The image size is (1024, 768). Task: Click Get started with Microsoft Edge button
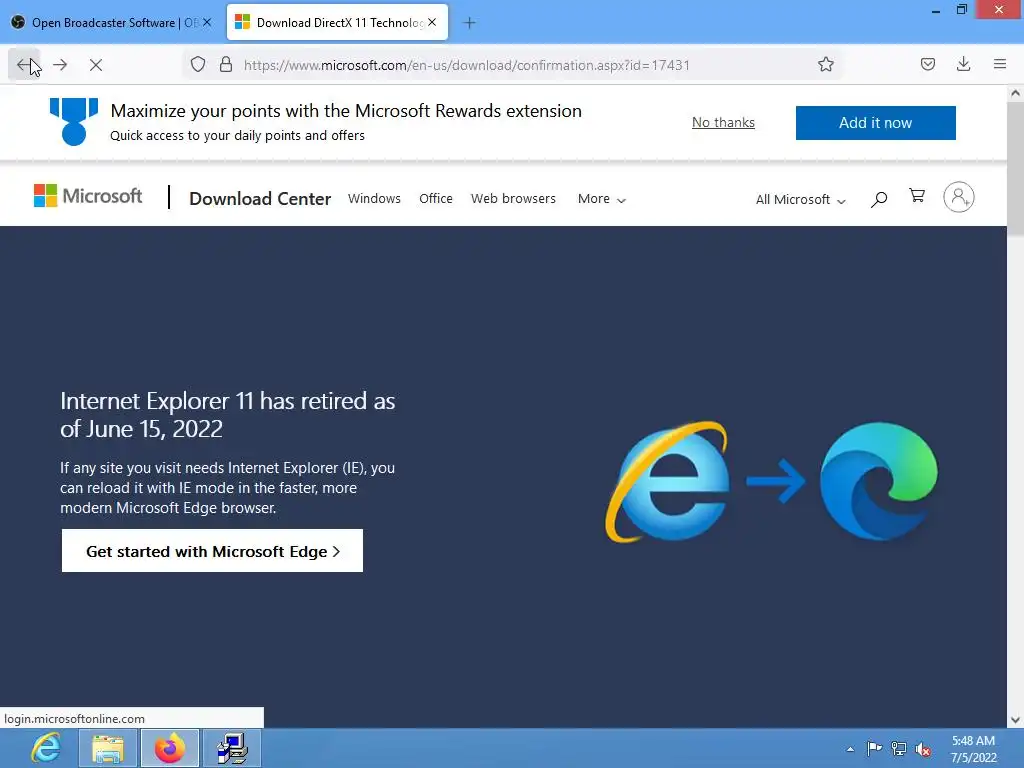pyautogui.click(x=212, y=551)
